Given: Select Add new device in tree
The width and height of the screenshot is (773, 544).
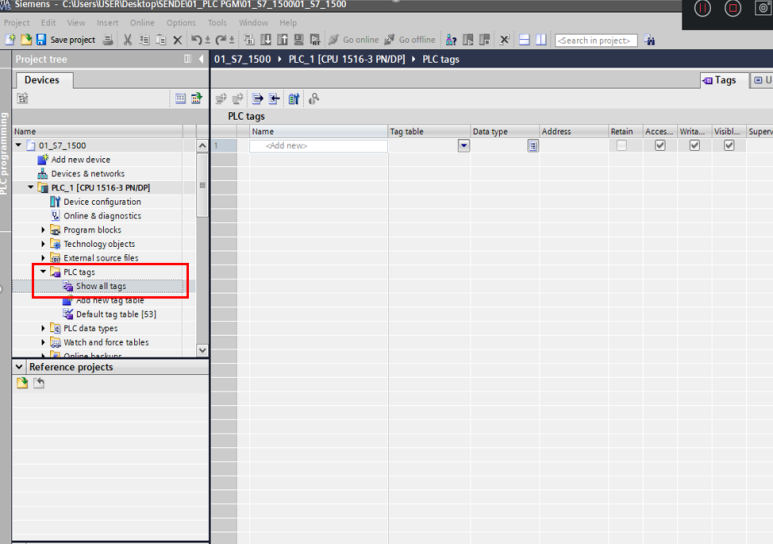Looking at the screenshot, I should (x=80, y=159).
